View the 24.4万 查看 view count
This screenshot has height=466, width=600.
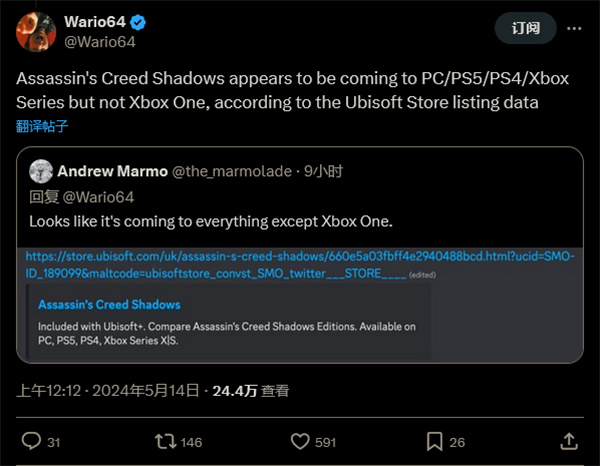tap(251, 391)
